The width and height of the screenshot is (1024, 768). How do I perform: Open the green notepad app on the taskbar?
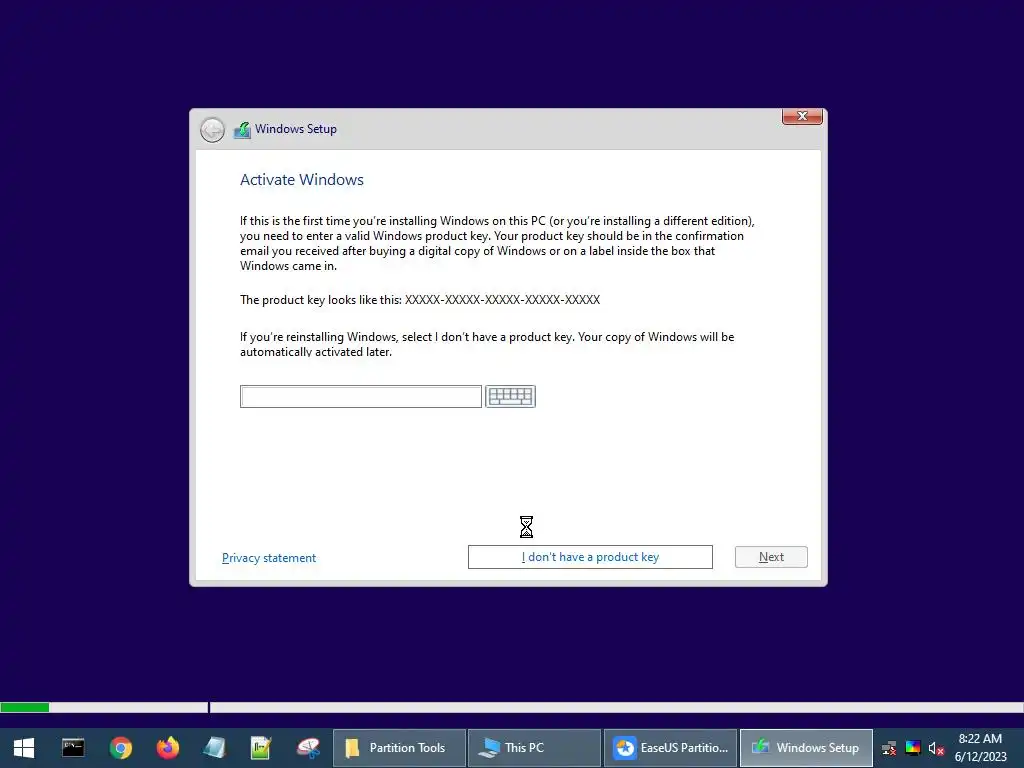pyautogui.click(x=261, y=748)
